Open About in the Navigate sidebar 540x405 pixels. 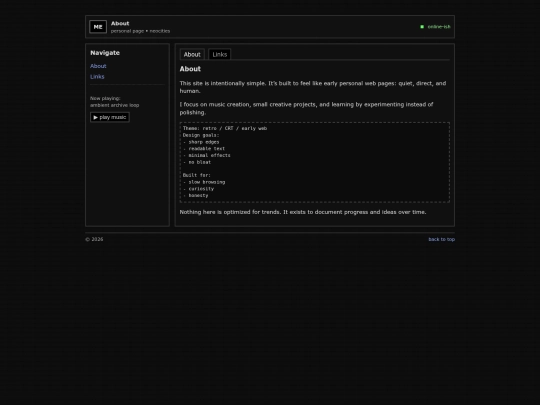(x=98, y=66)
